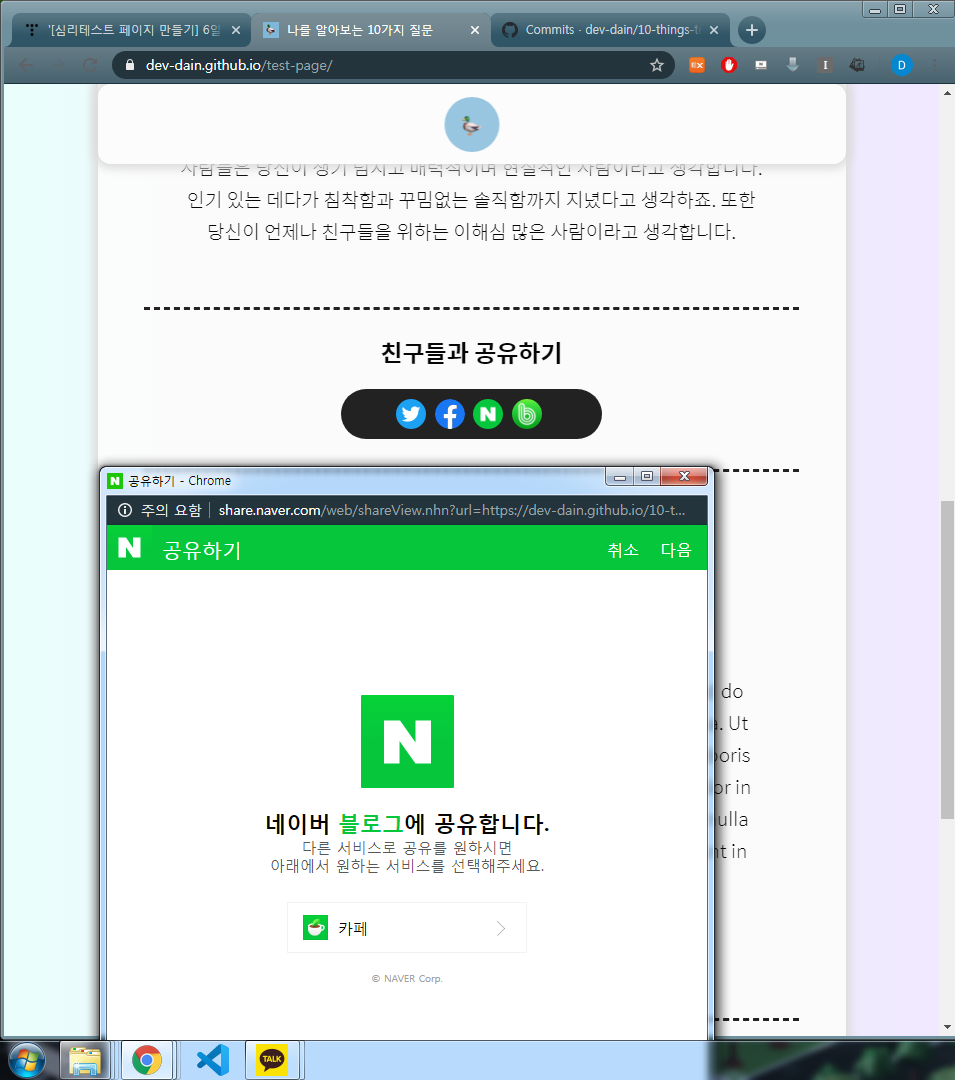Close the 심리테스트 페이지 만들기 tab
The image size is (955, 1080).
click(235, 30)
